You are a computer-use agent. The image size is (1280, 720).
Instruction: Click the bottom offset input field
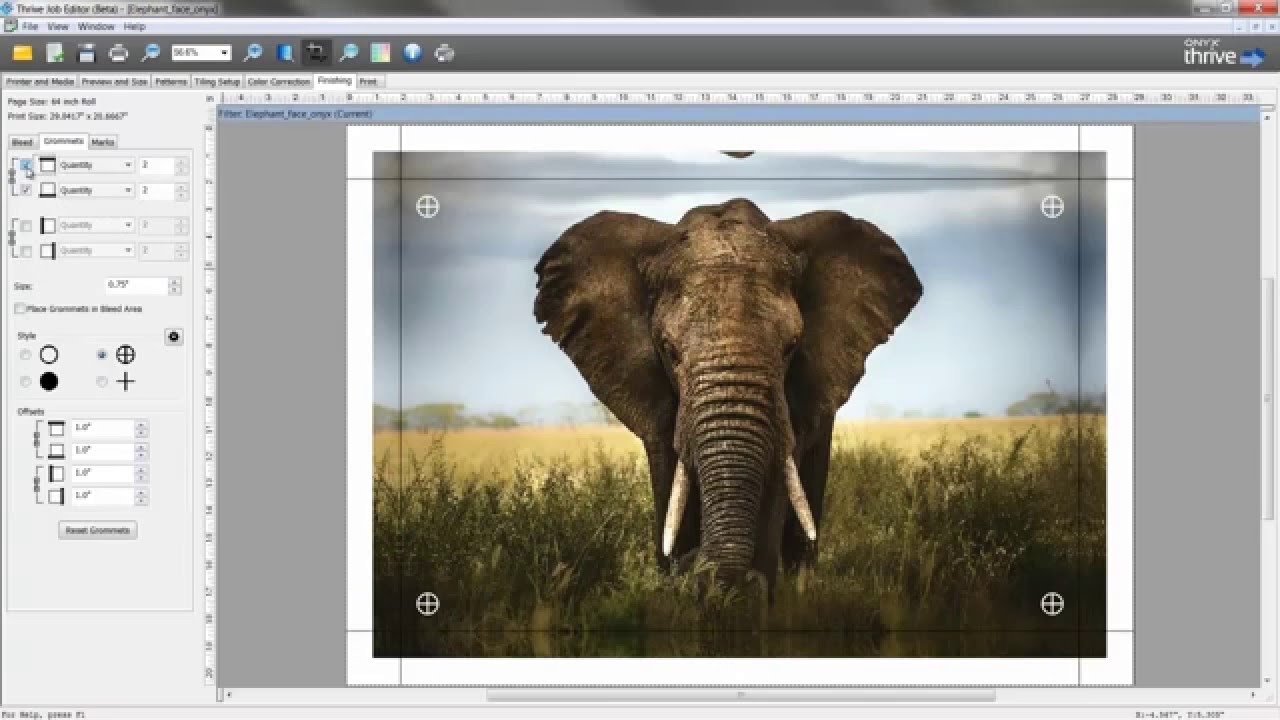[x=102, y=450]
